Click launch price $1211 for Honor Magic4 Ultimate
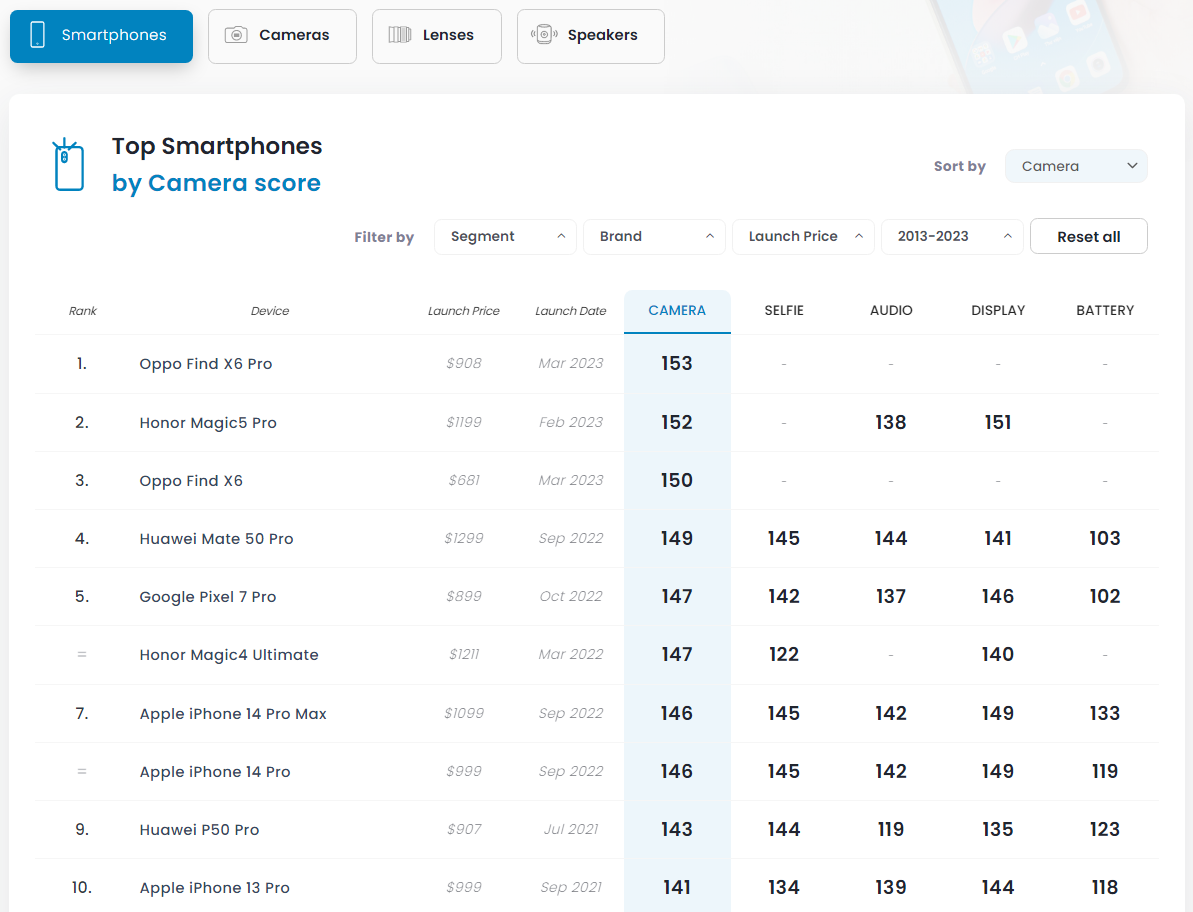This screenshot has width=1193, height=912. coord(464,654)
